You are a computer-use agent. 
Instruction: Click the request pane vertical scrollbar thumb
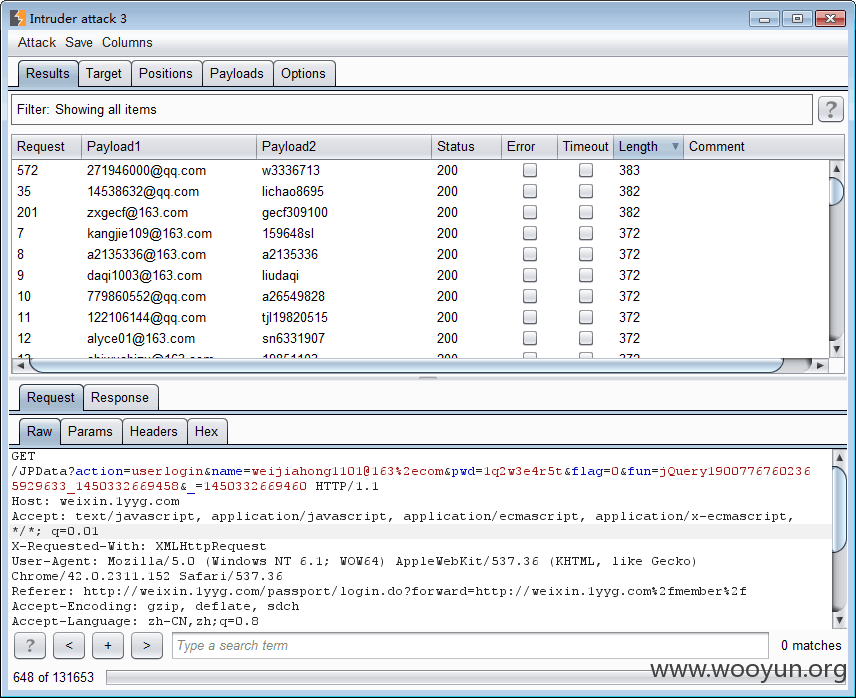(839, 508)
